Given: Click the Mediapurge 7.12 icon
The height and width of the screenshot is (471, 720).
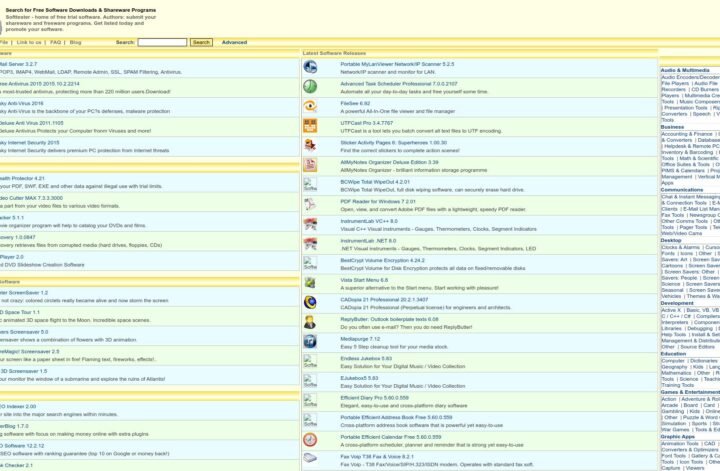Looking at the screenshot, I should coord(310,342).
